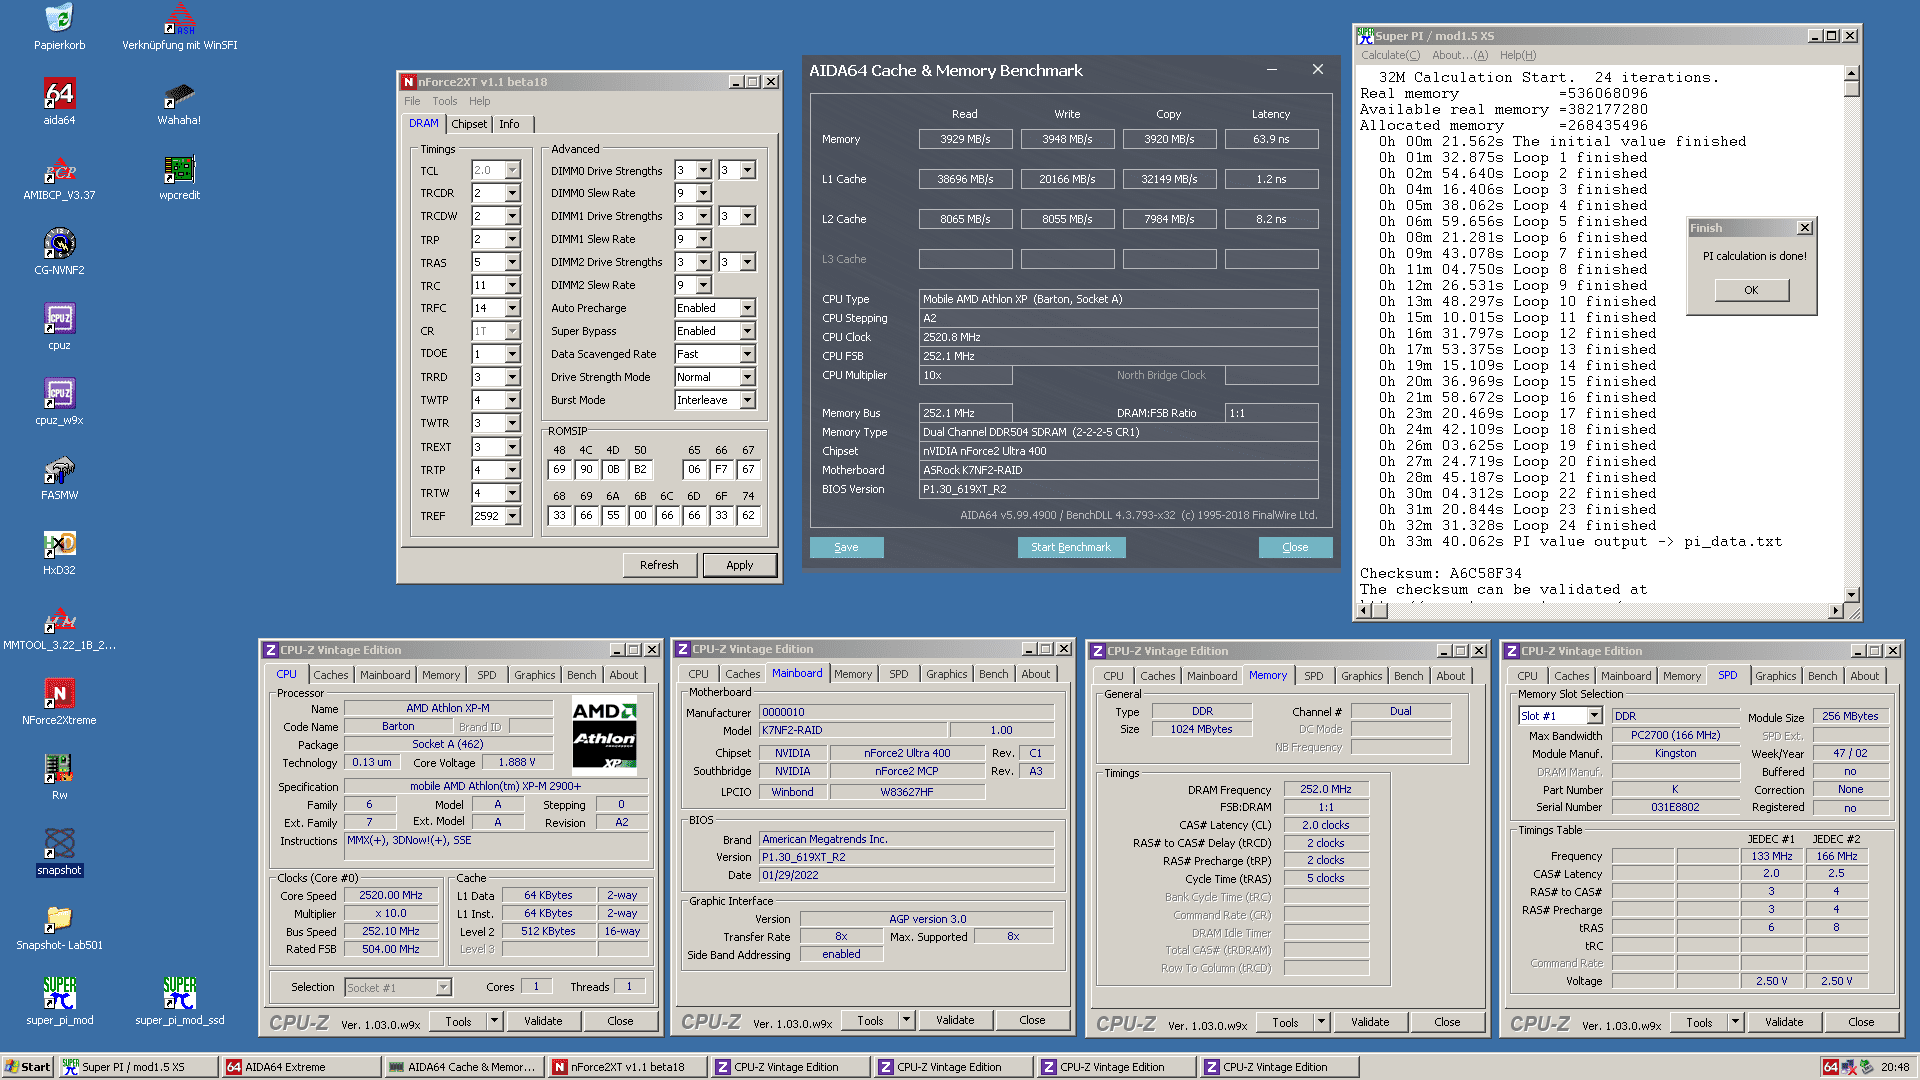Open Calculate menu in Super PI

pos(1390,55)
